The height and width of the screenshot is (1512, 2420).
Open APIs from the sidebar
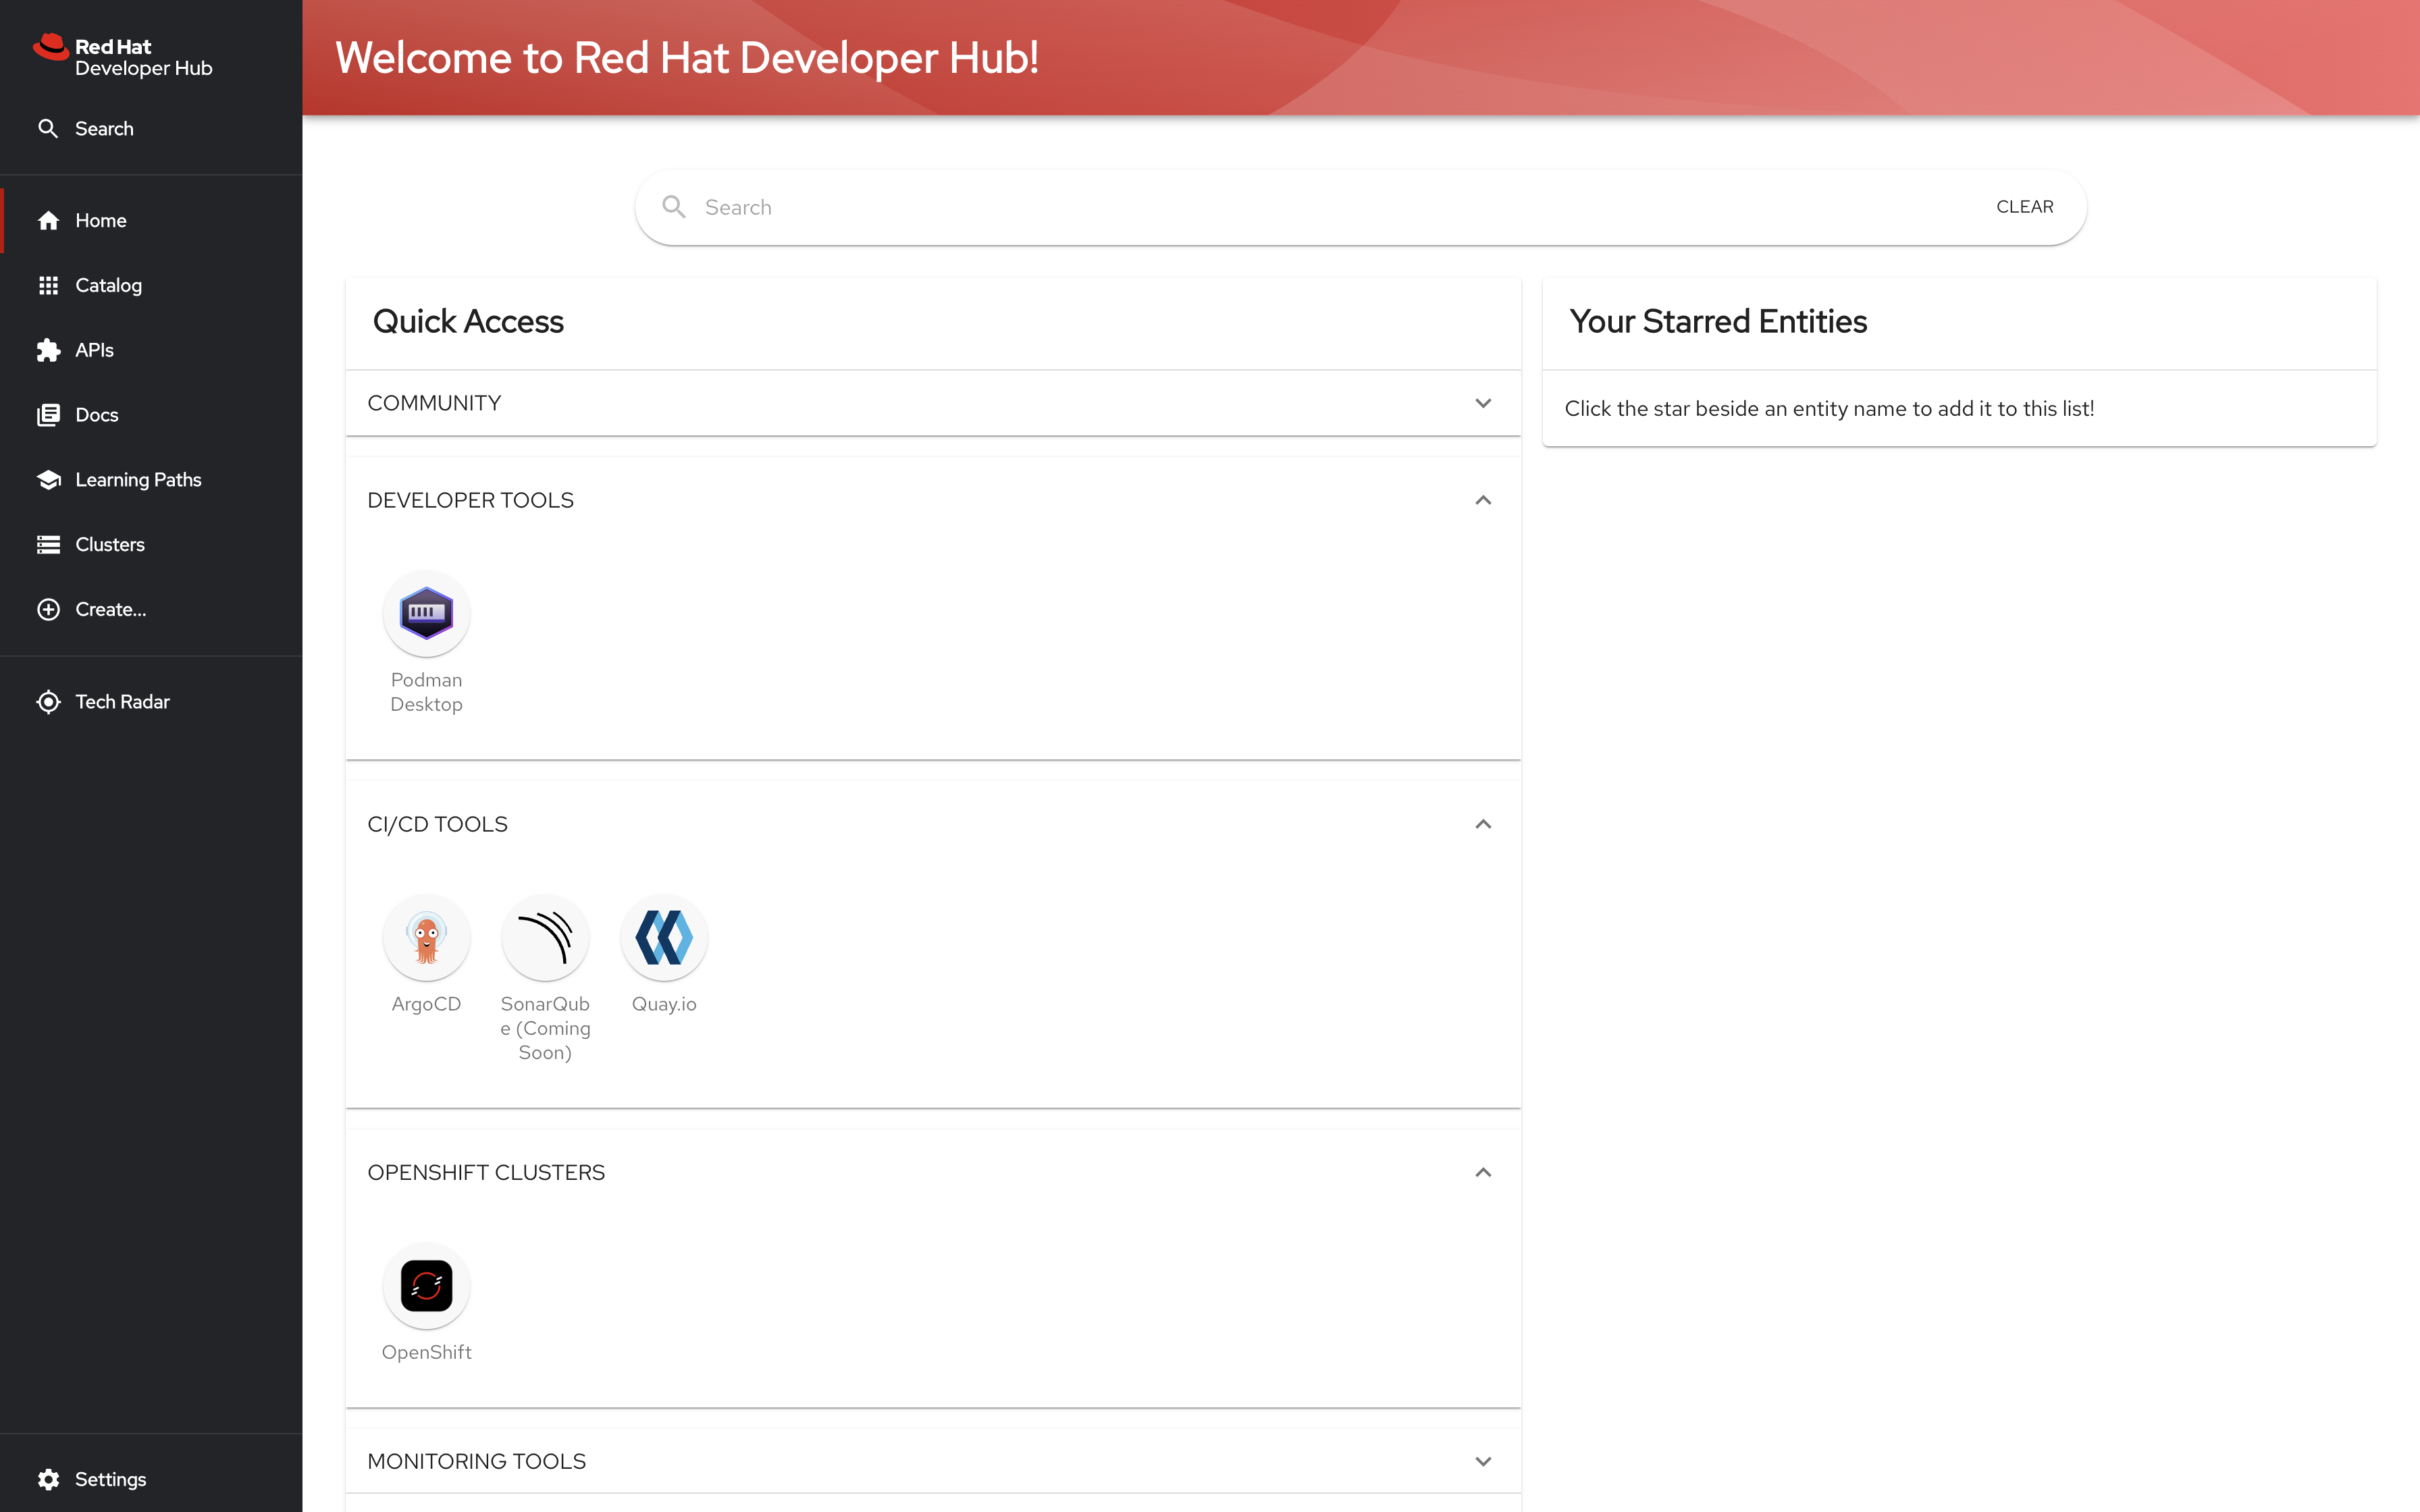[94, 350]
